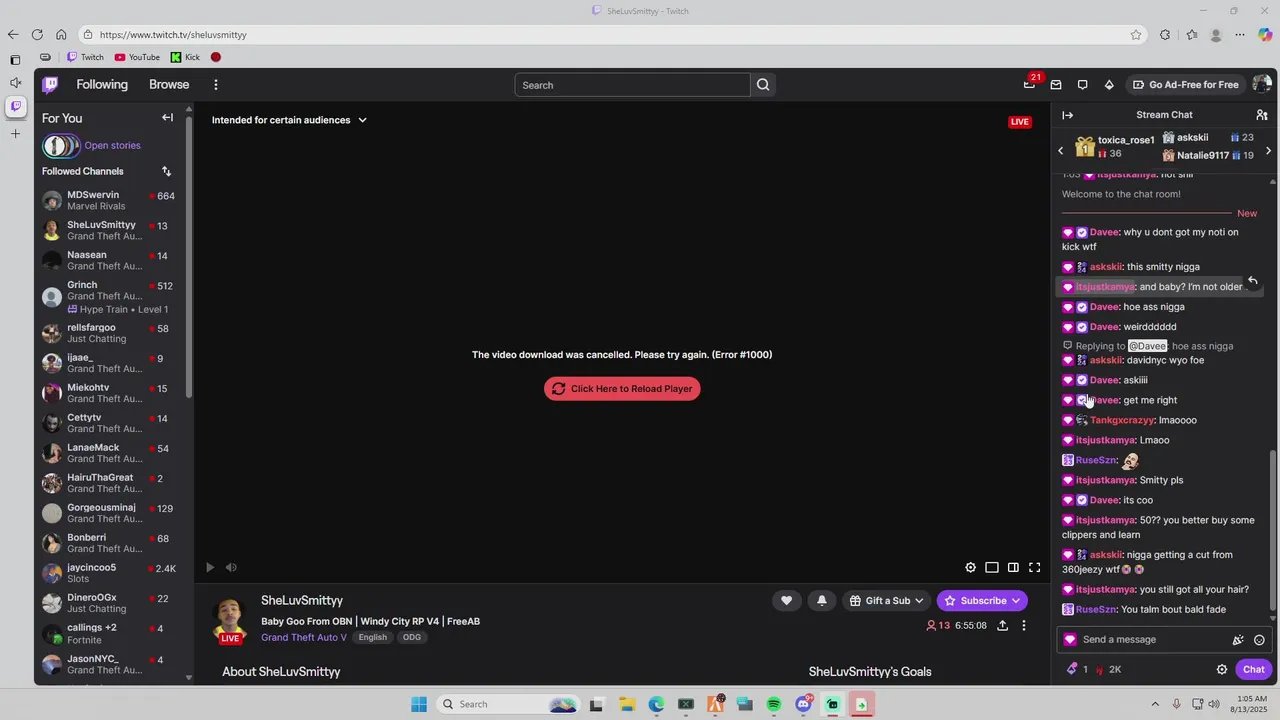Image resolution: width=1280 pixels, height=720 pixels.
Task: Click the play button in the player
Action: pos(210,568)
